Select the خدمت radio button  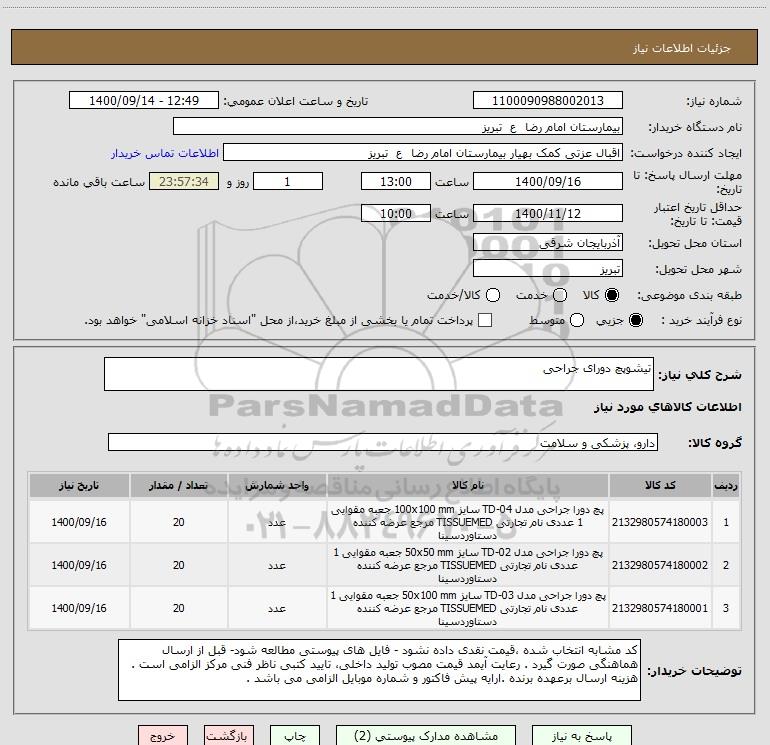tap(560, 295)
